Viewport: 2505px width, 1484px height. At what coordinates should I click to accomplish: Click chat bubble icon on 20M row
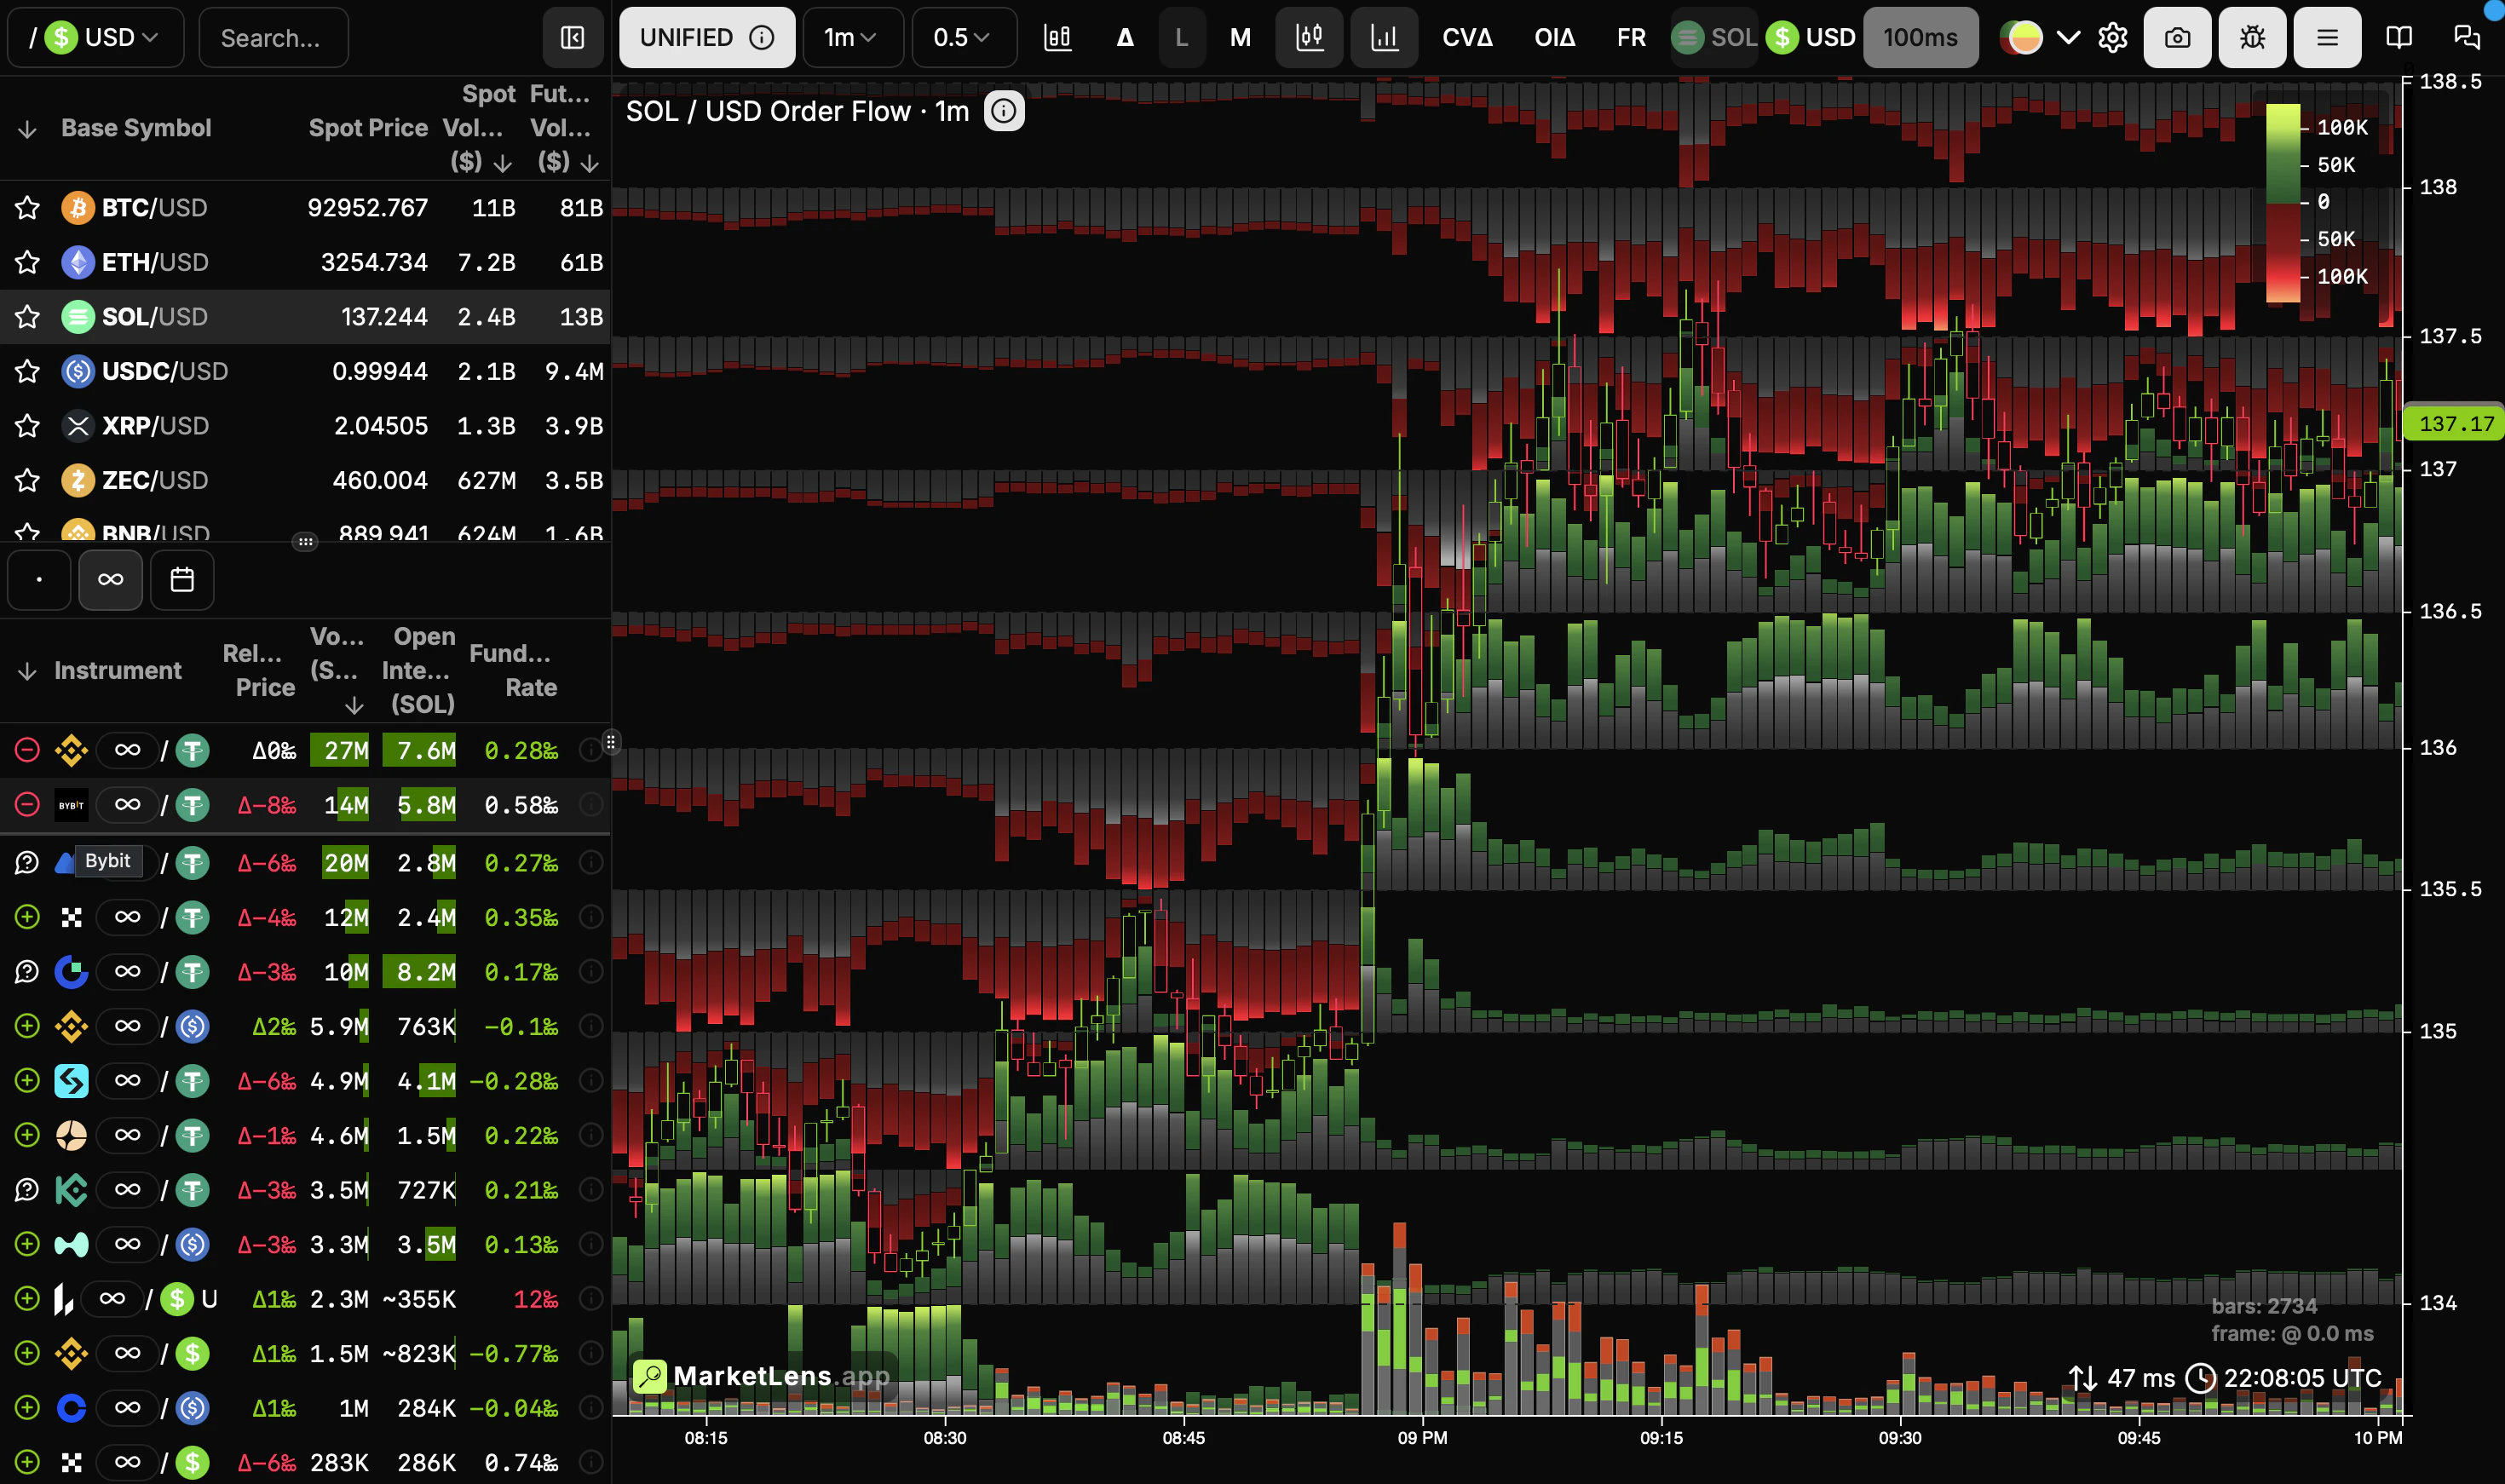pos(27,863)
